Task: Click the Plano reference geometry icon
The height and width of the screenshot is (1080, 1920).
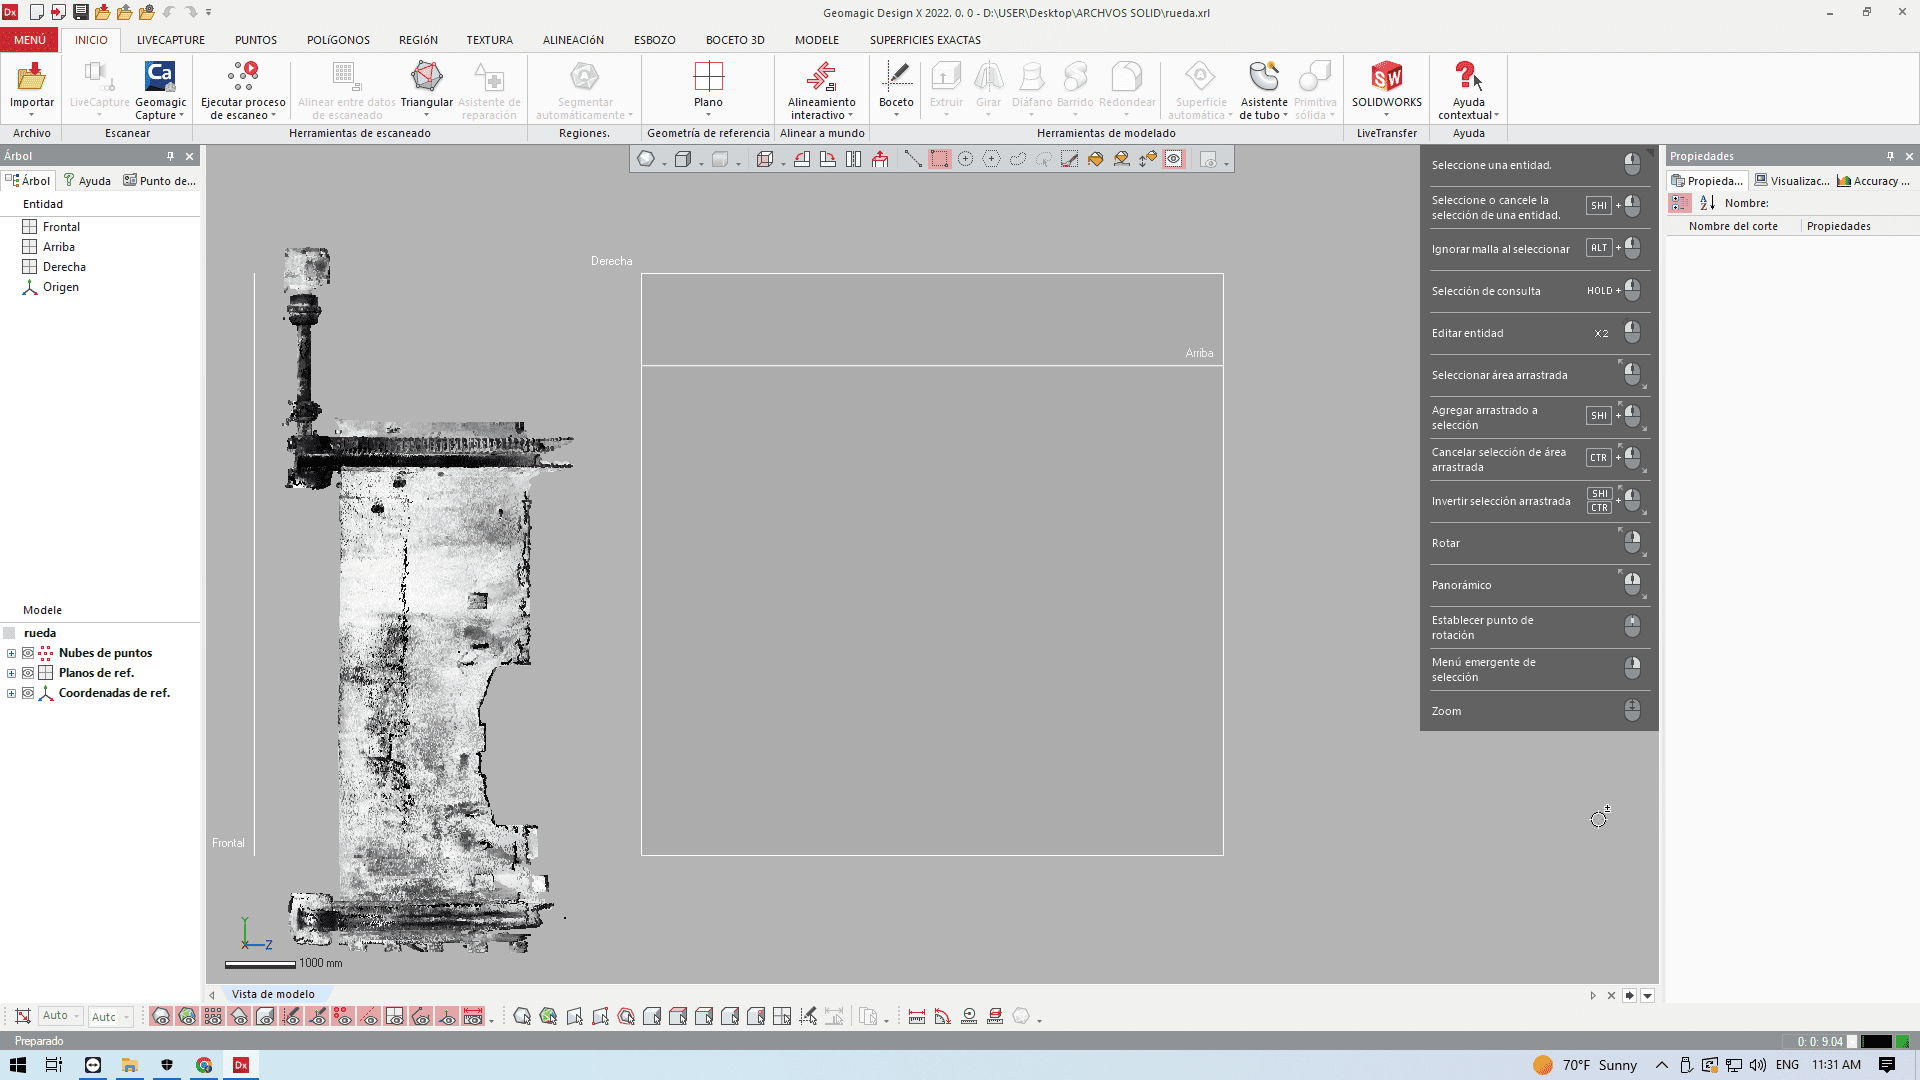Action: pos(708,77)
